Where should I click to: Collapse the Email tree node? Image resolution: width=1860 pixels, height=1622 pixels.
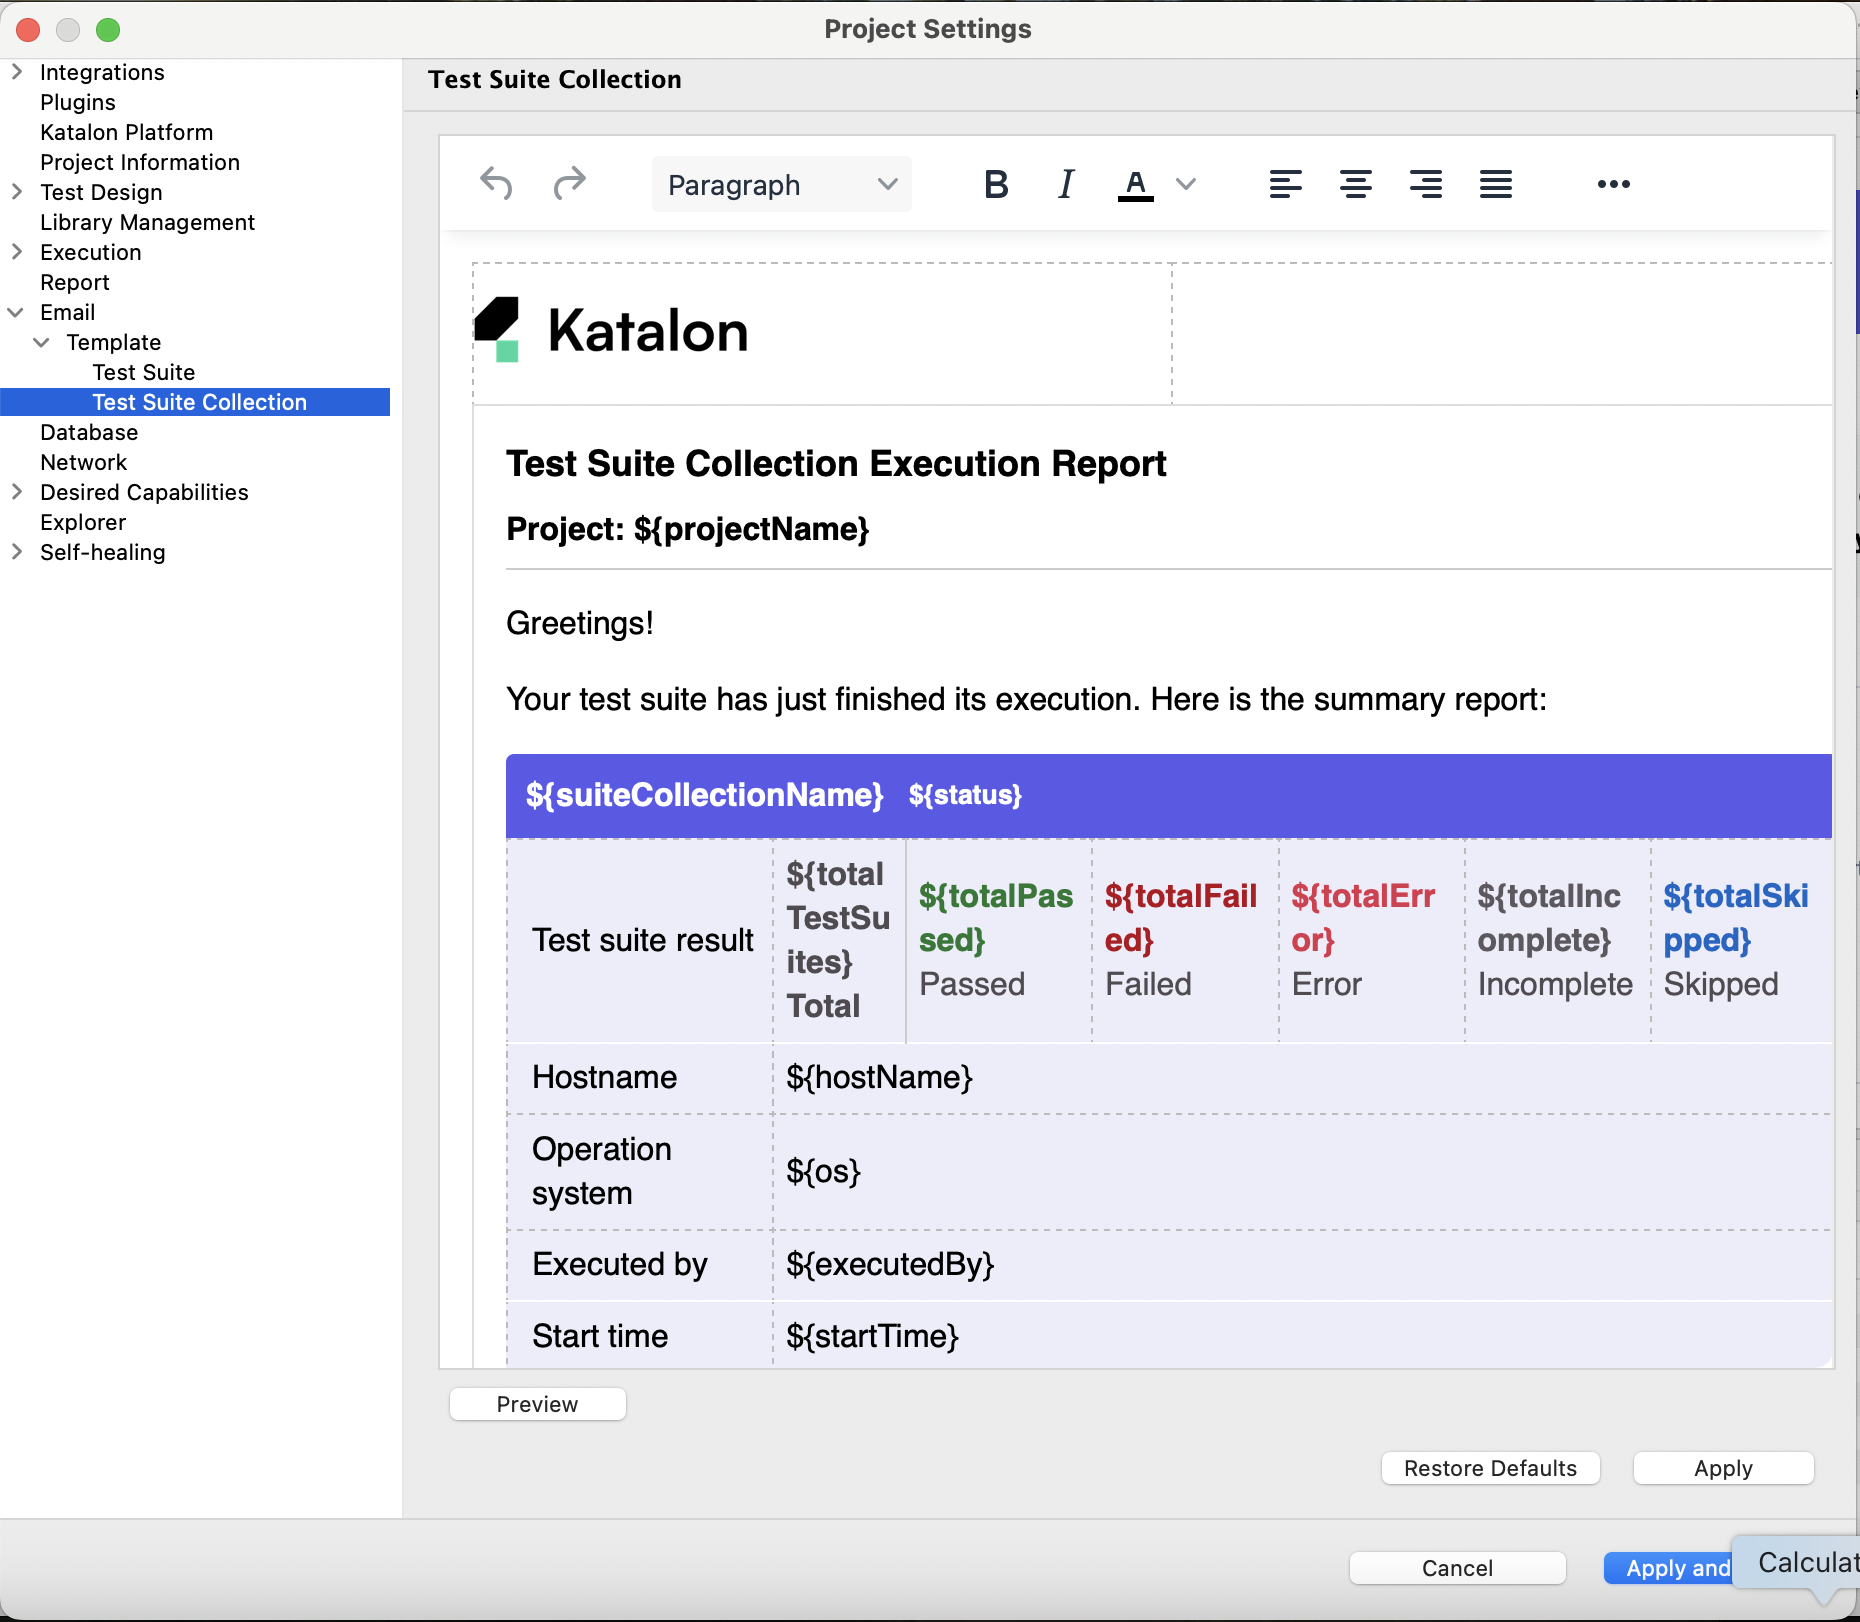[x=16, y=312]
